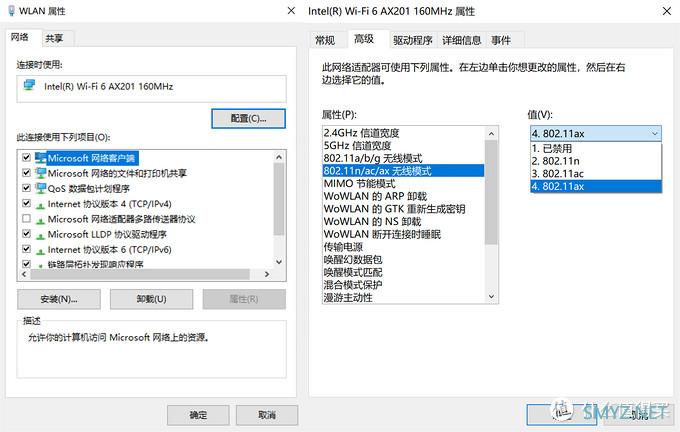Toggle QoS 数据包计划程序 checkbox
This screenshot has width=680, height=432.
26,188
